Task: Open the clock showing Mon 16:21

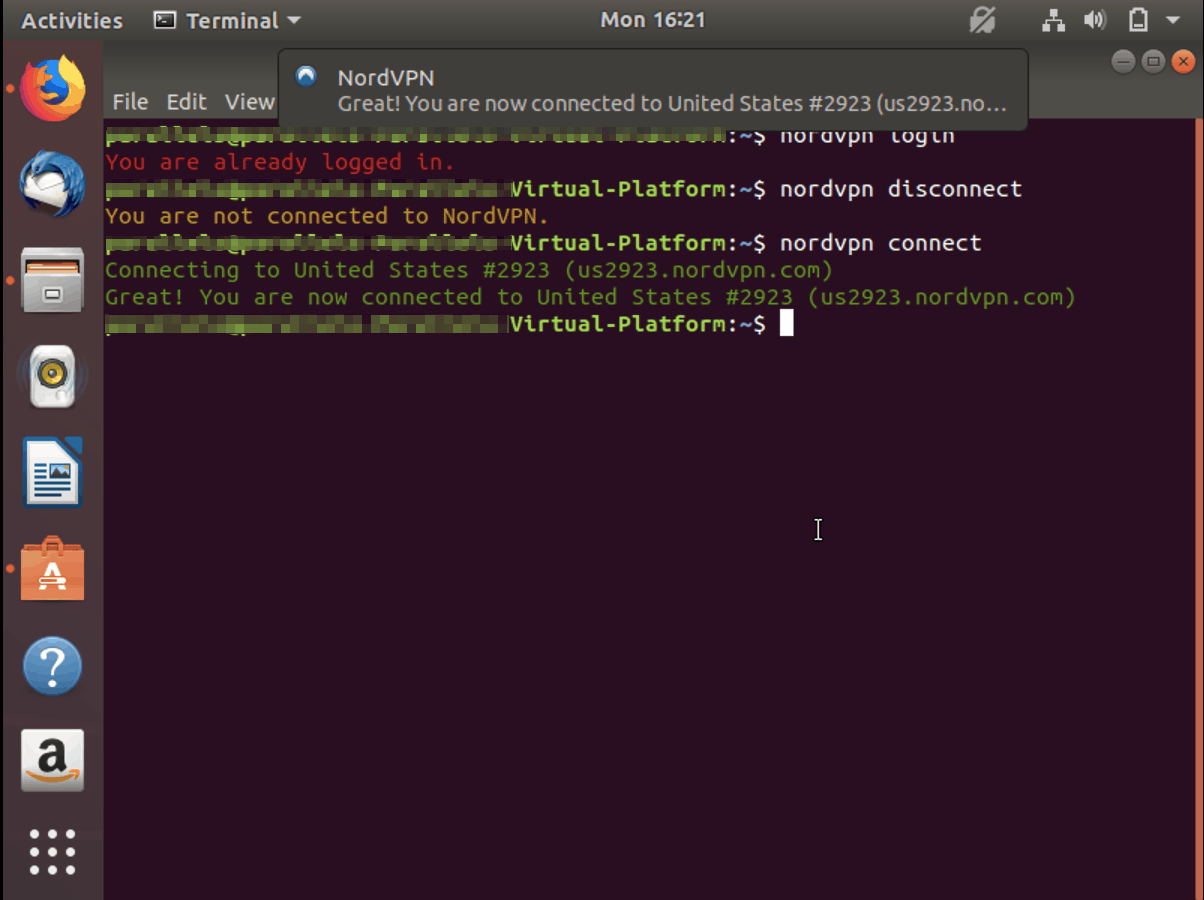Action: (652, 19)
